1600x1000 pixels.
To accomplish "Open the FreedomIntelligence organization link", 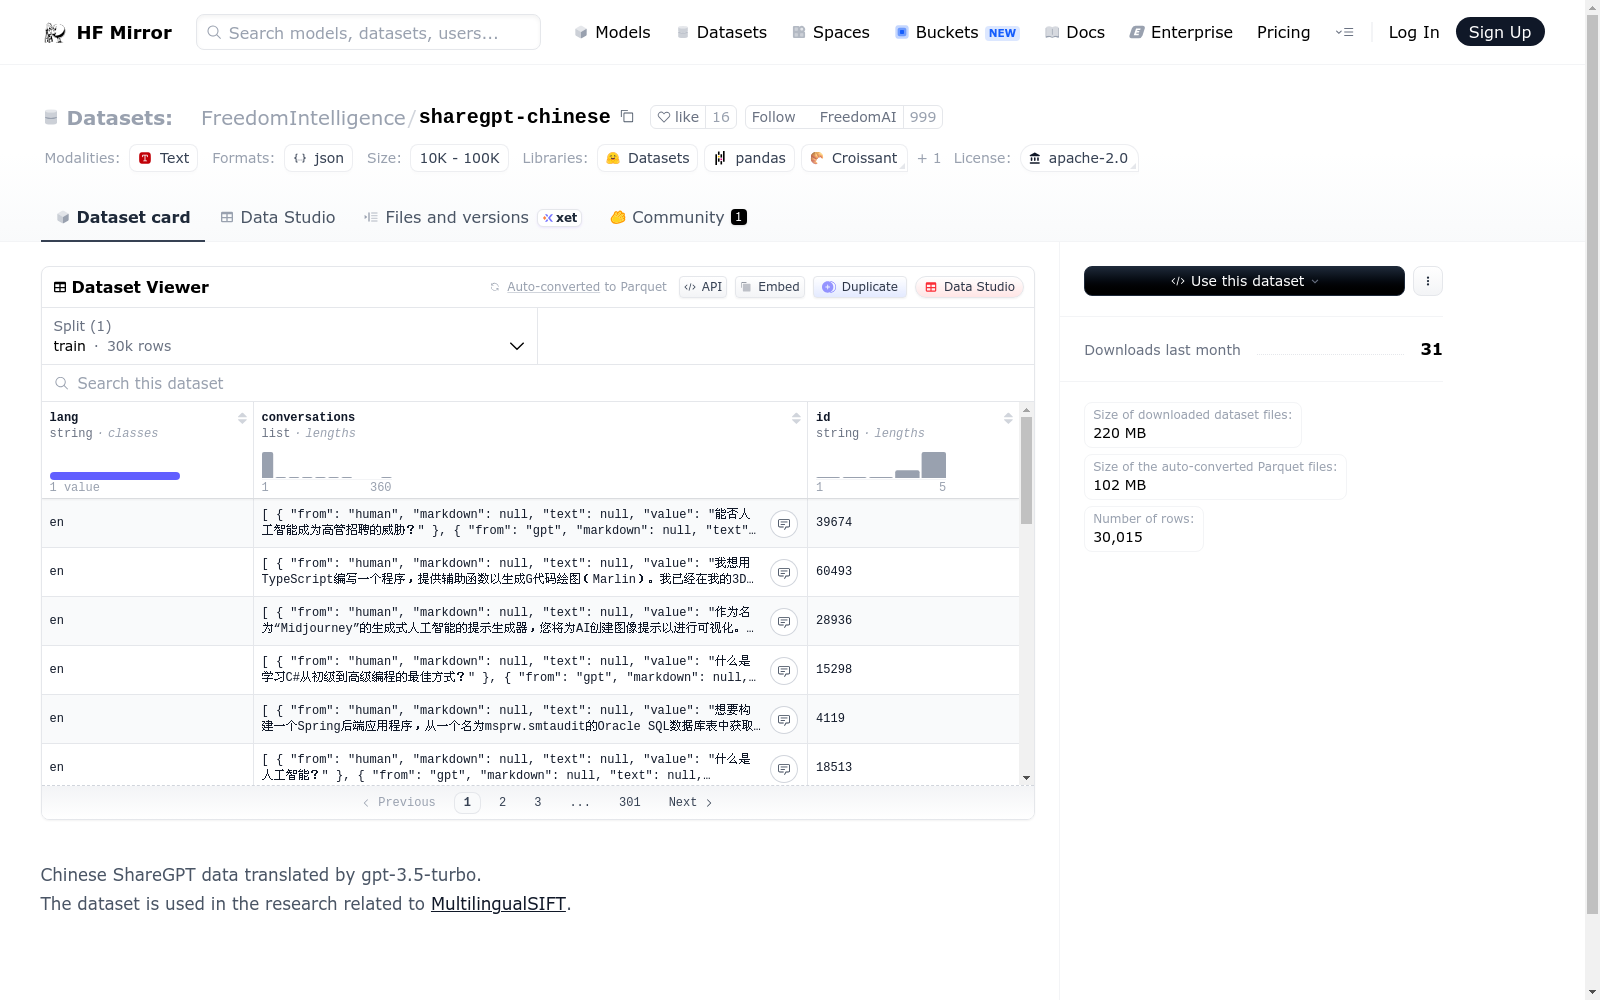I will point(303,118).
